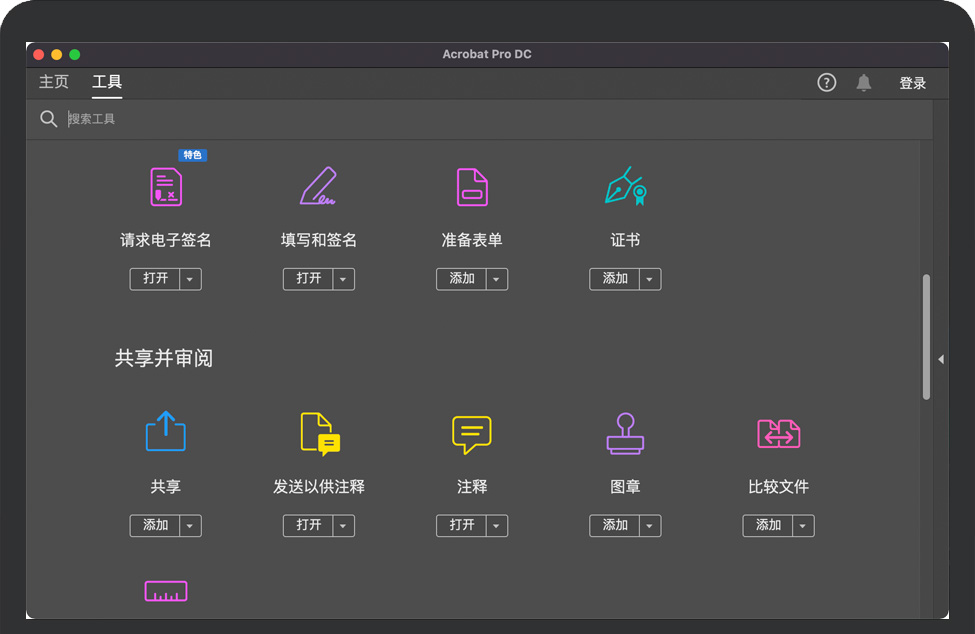Click the 共享 share icon
The image size is (975, 634).
(x=166, y=432)
